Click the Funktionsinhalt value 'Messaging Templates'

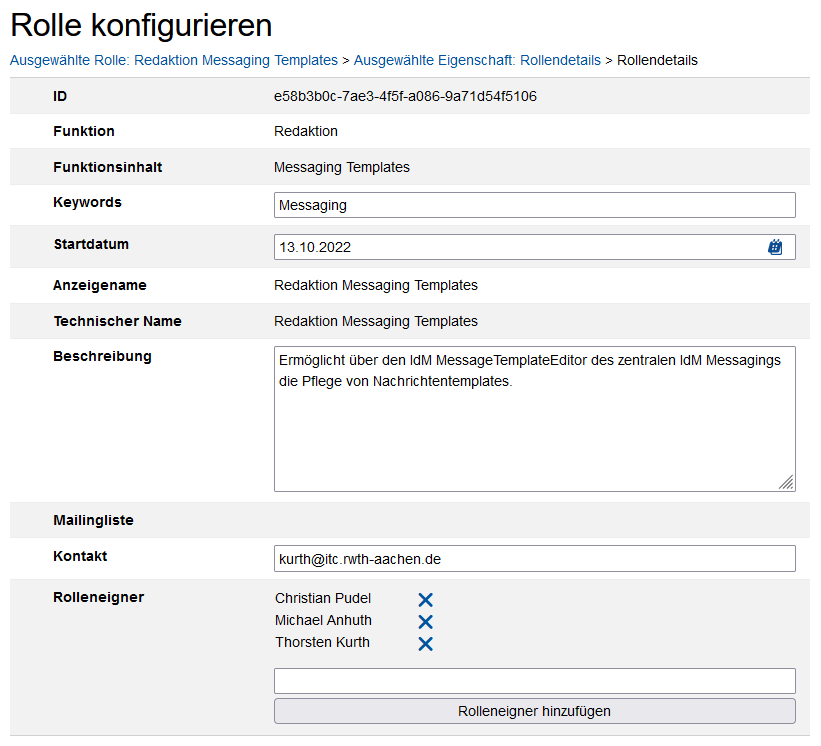tap(342, 167)
